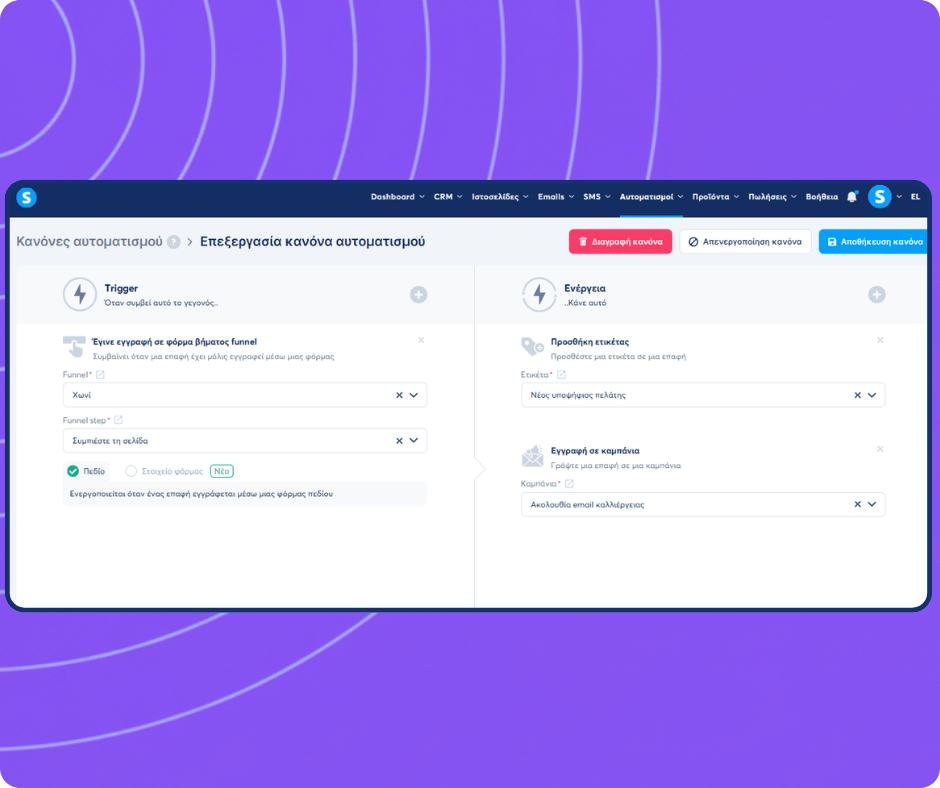940x788 pixels.
Task: Open the CRM menu
Action: [x=448, y=197]
